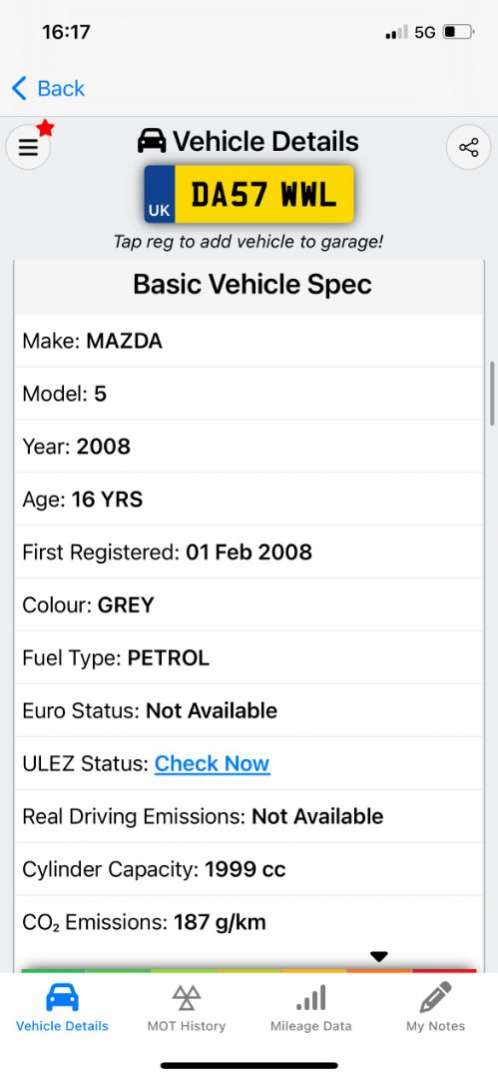This screenshot has width=498, height=1079.
Task: Open MOT History tab
Action: (186, 1007)
